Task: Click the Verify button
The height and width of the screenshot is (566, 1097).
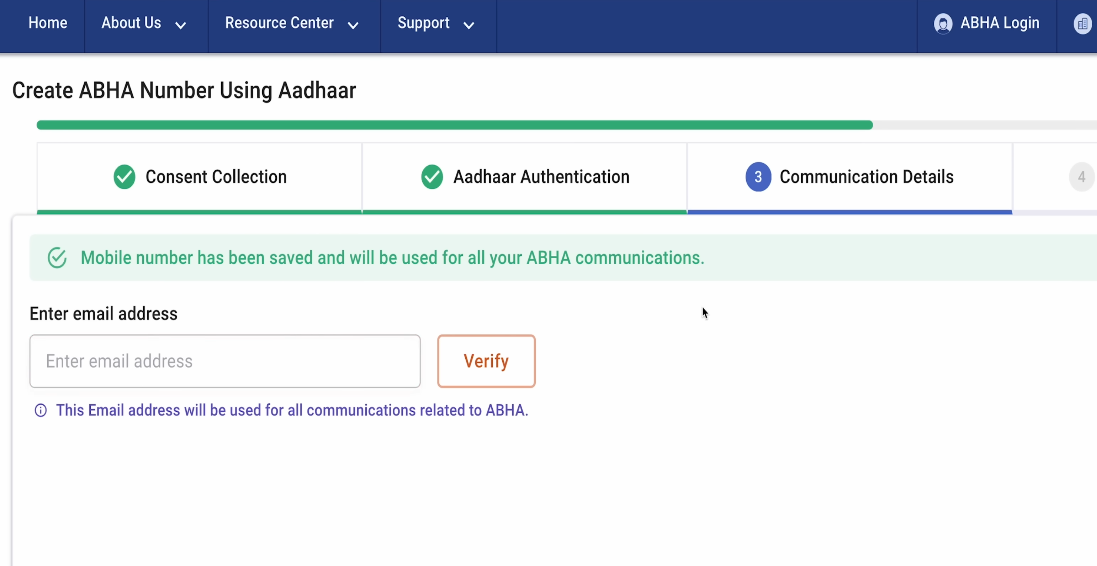Action: [486, 361]
